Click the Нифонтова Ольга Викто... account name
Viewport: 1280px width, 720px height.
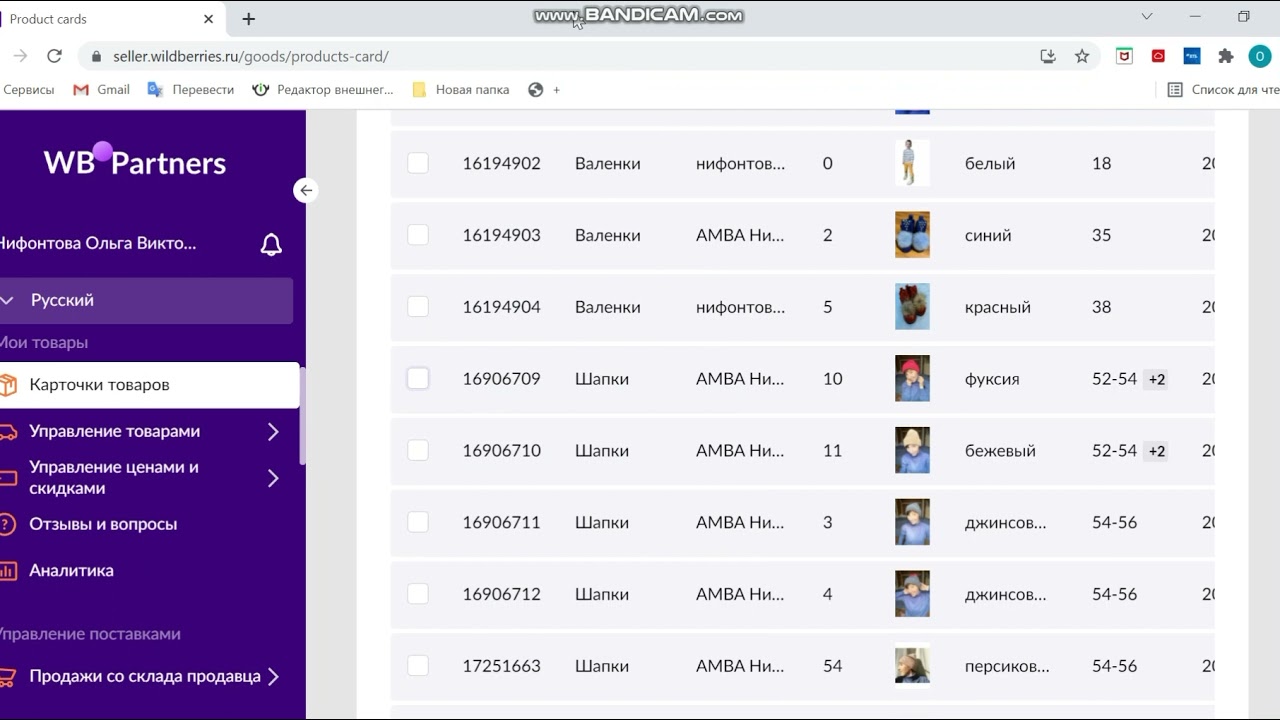[x=97, y=244]
